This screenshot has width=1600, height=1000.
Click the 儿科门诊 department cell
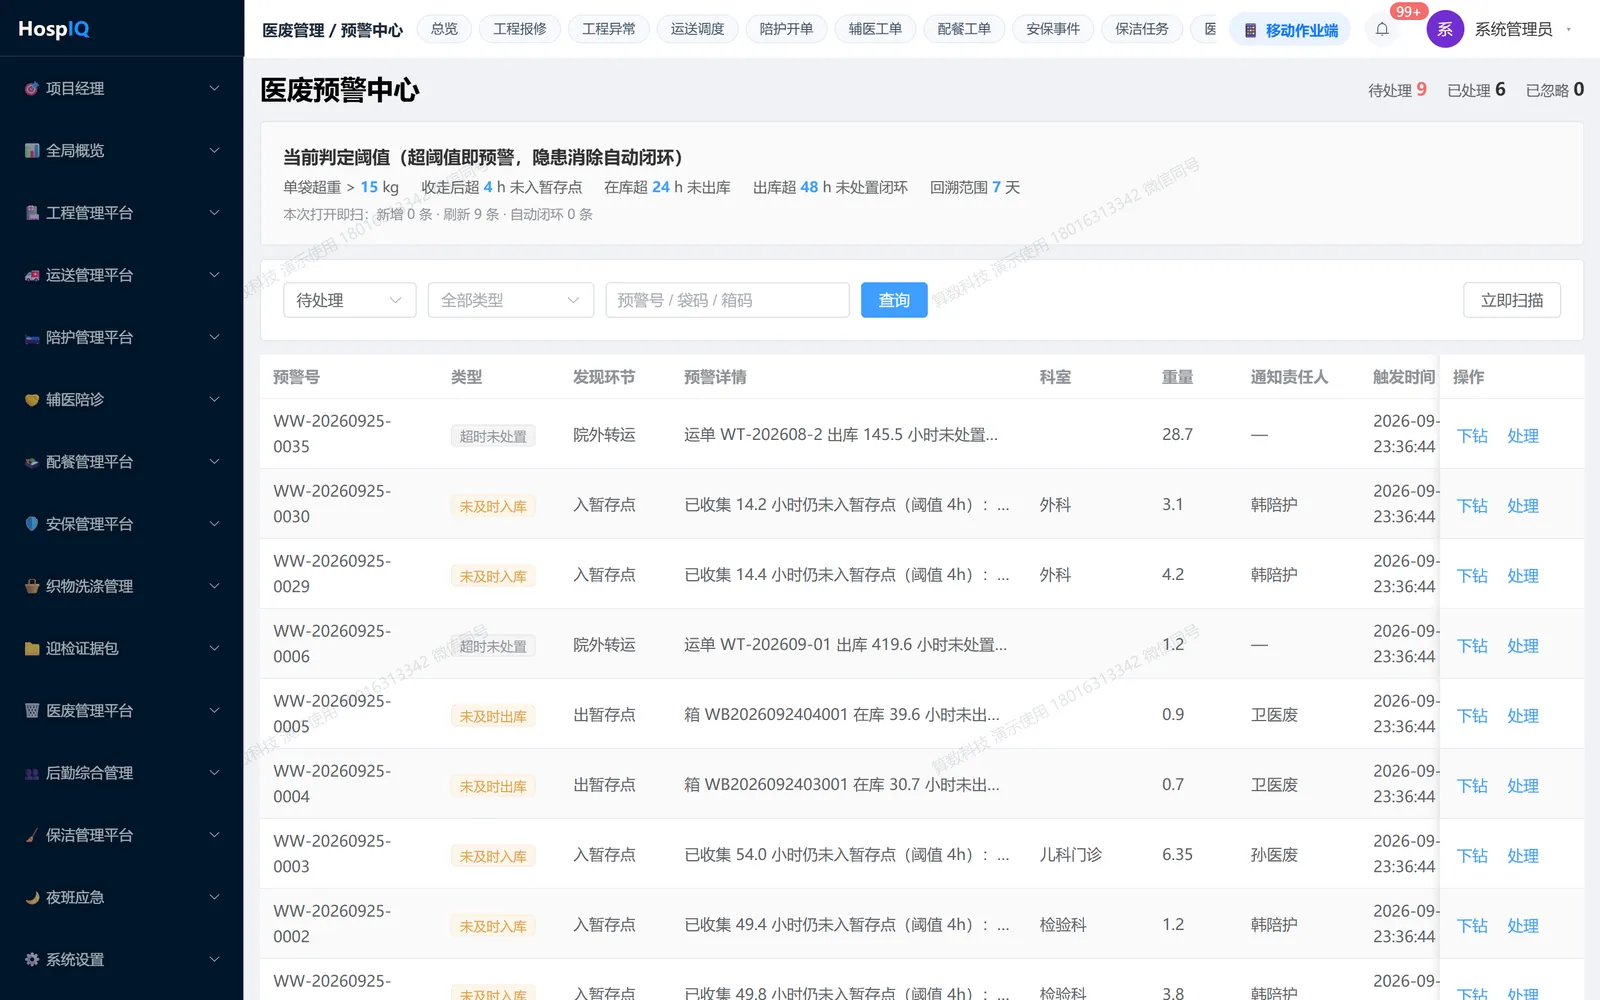(1071, 855)
